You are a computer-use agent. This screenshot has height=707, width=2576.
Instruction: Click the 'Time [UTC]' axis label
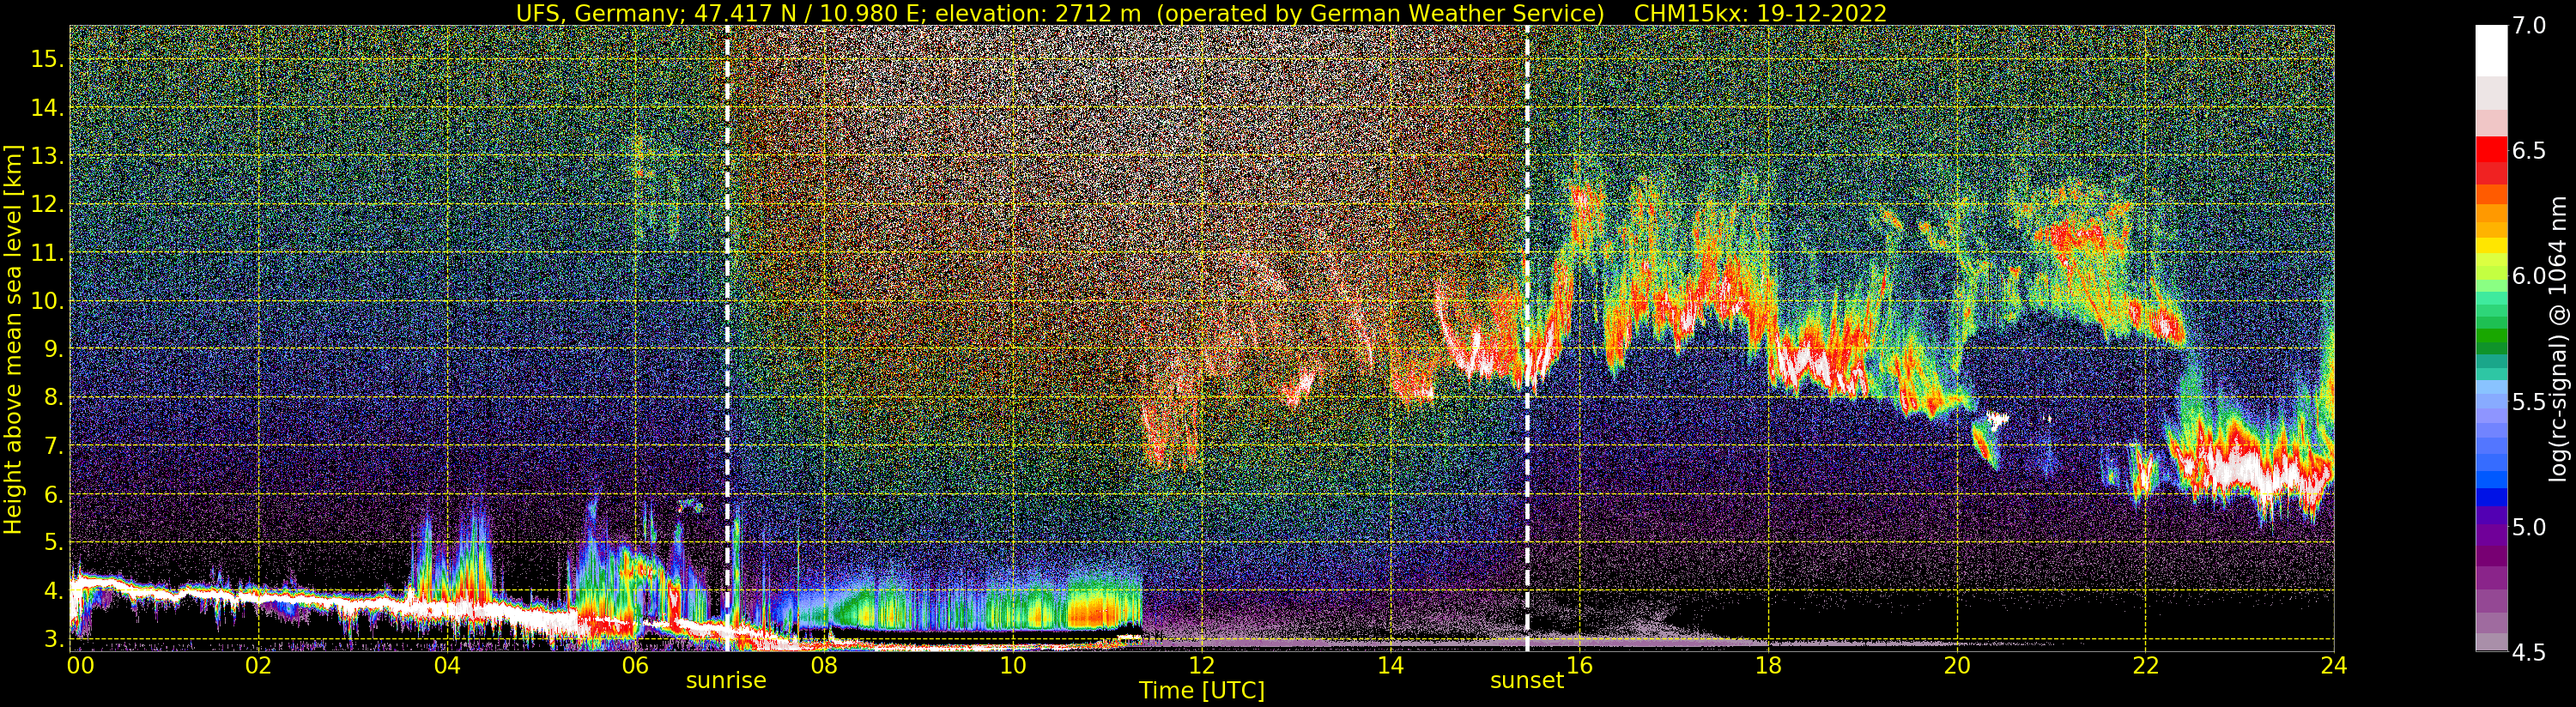1201,691
